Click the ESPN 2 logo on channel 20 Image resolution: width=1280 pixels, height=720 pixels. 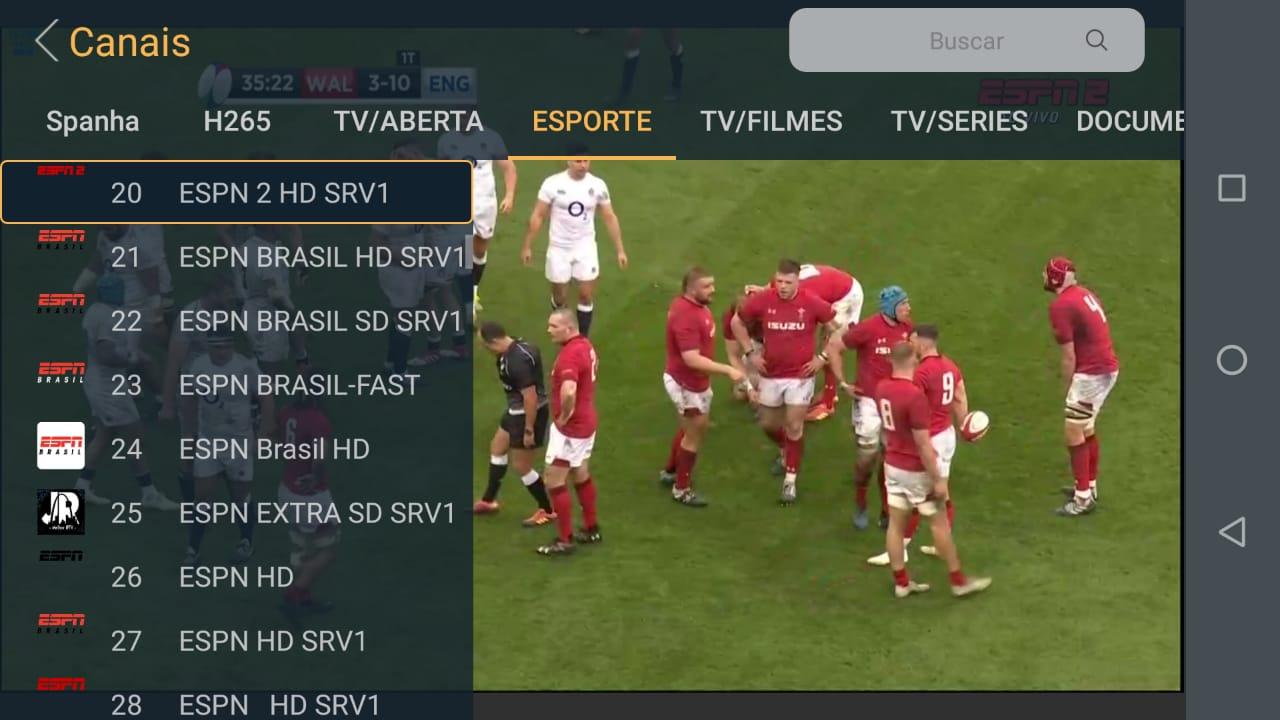[x=61, y=171]
